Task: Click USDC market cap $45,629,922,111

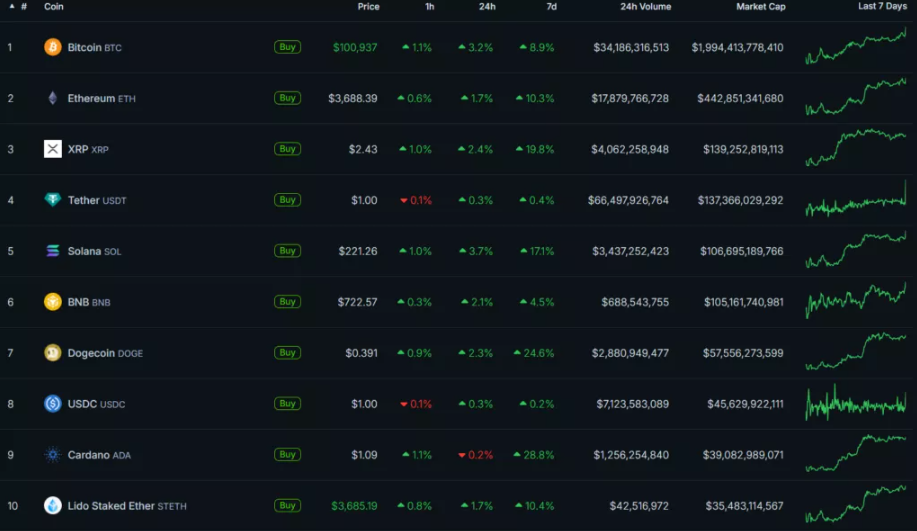Action: [745, 404]
